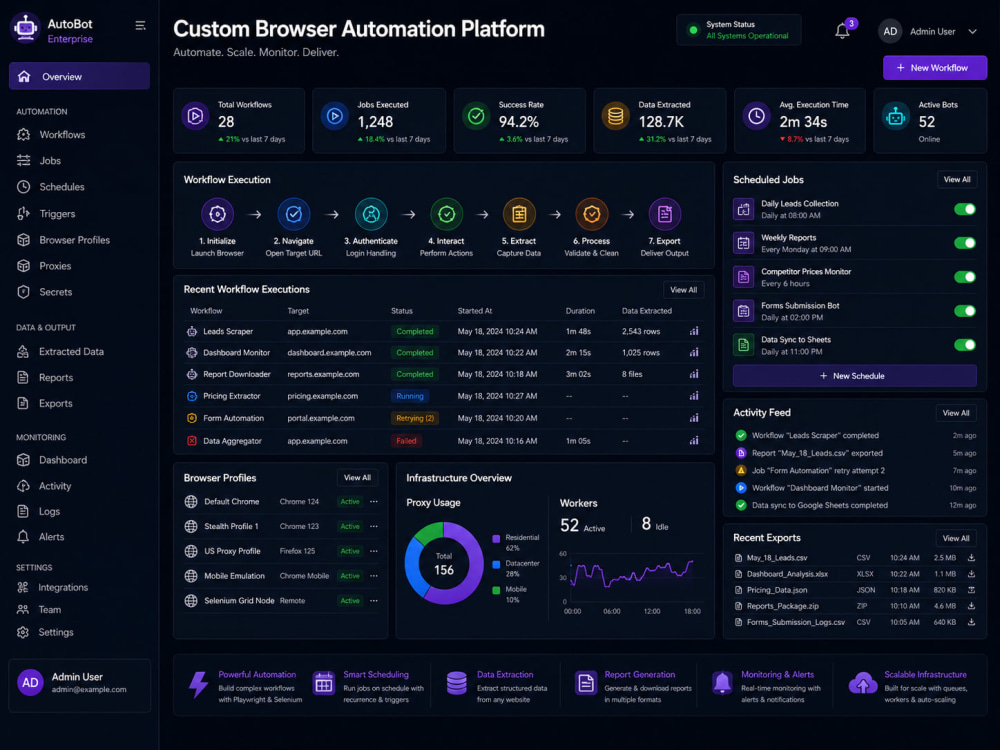Click the Mobile green legend swatch
Screen dimensions: 1000x750
tap(496, 590)
